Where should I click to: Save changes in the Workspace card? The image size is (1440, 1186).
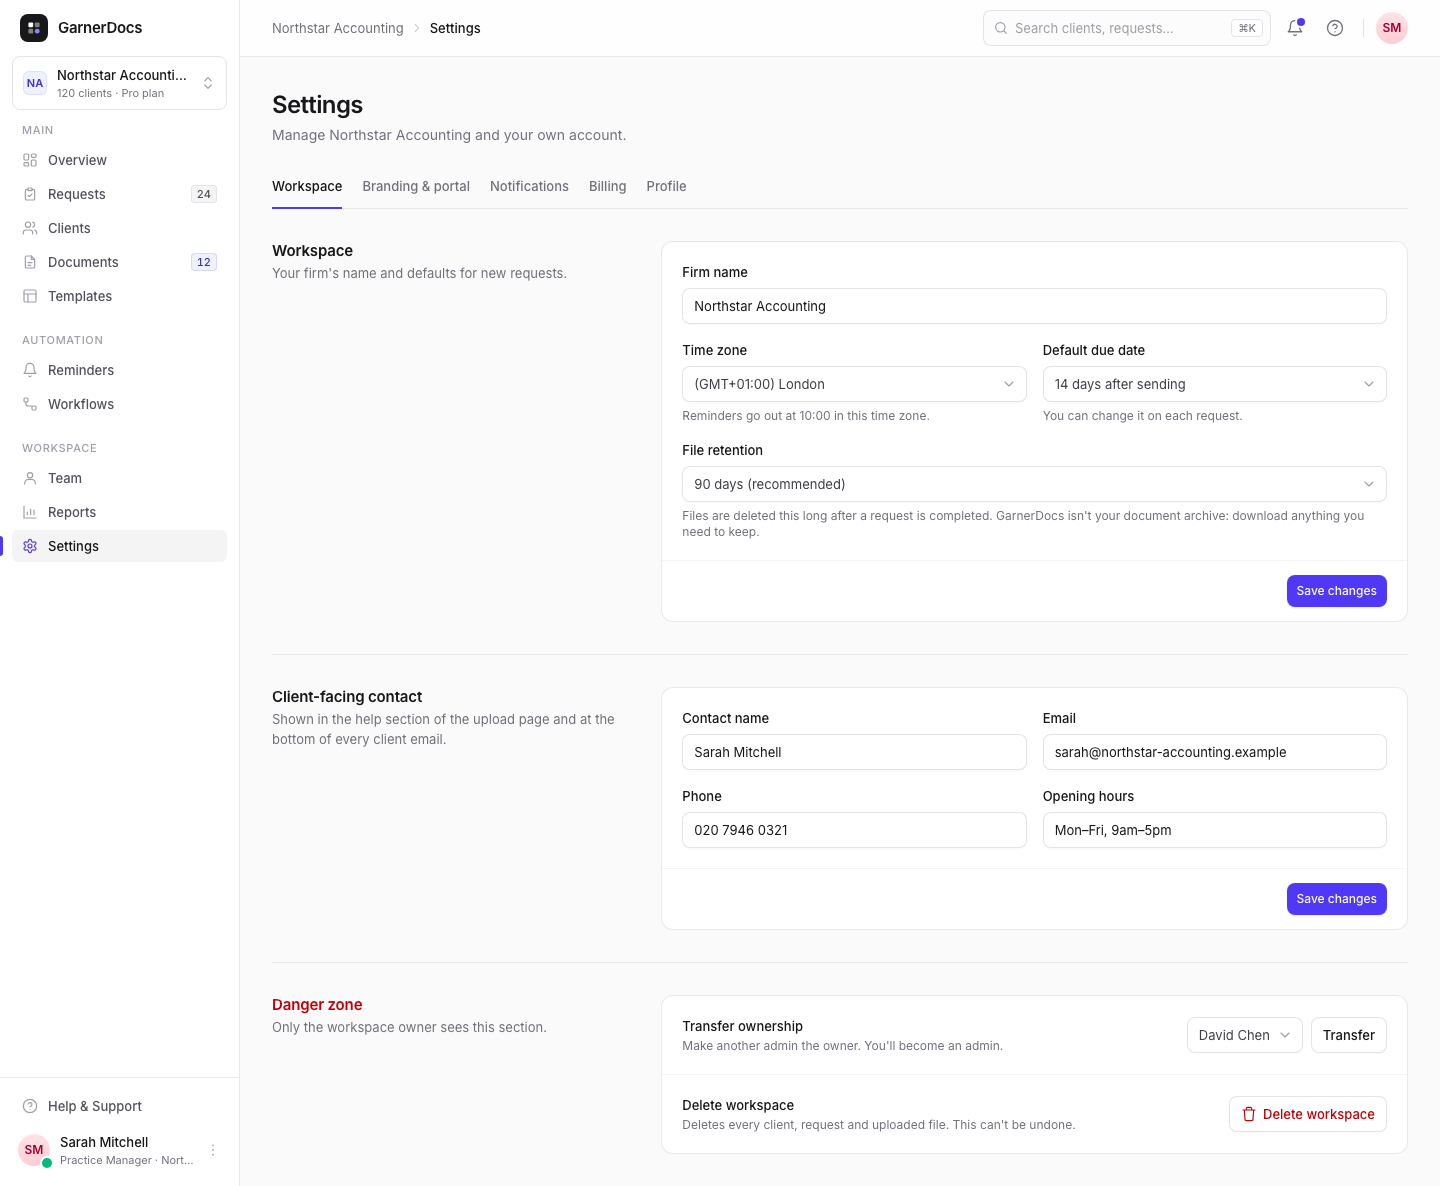click(x=1336, y=591)
